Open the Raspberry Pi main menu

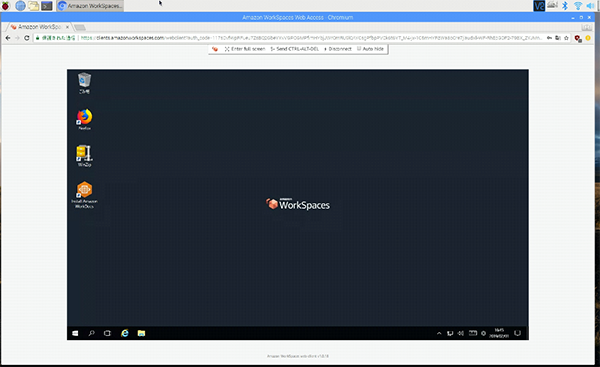(6, 6)
